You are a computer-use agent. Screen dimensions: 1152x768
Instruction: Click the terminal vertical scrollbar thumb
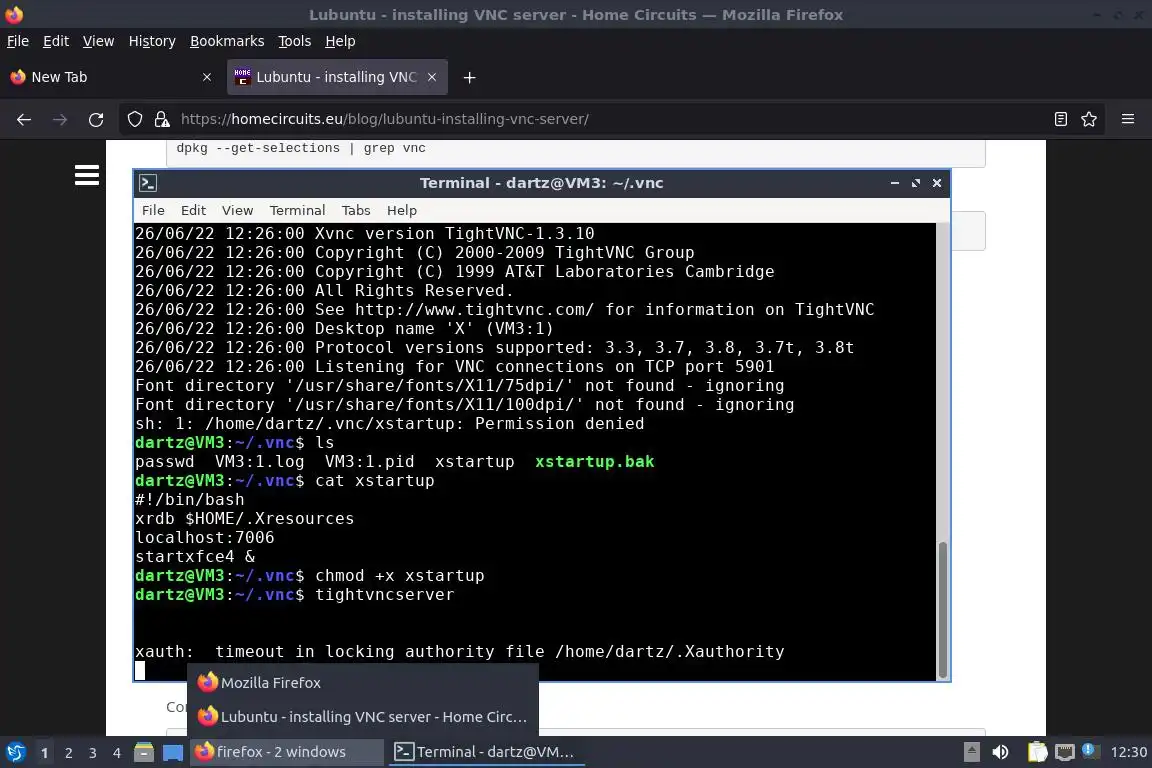click(943, 609)
